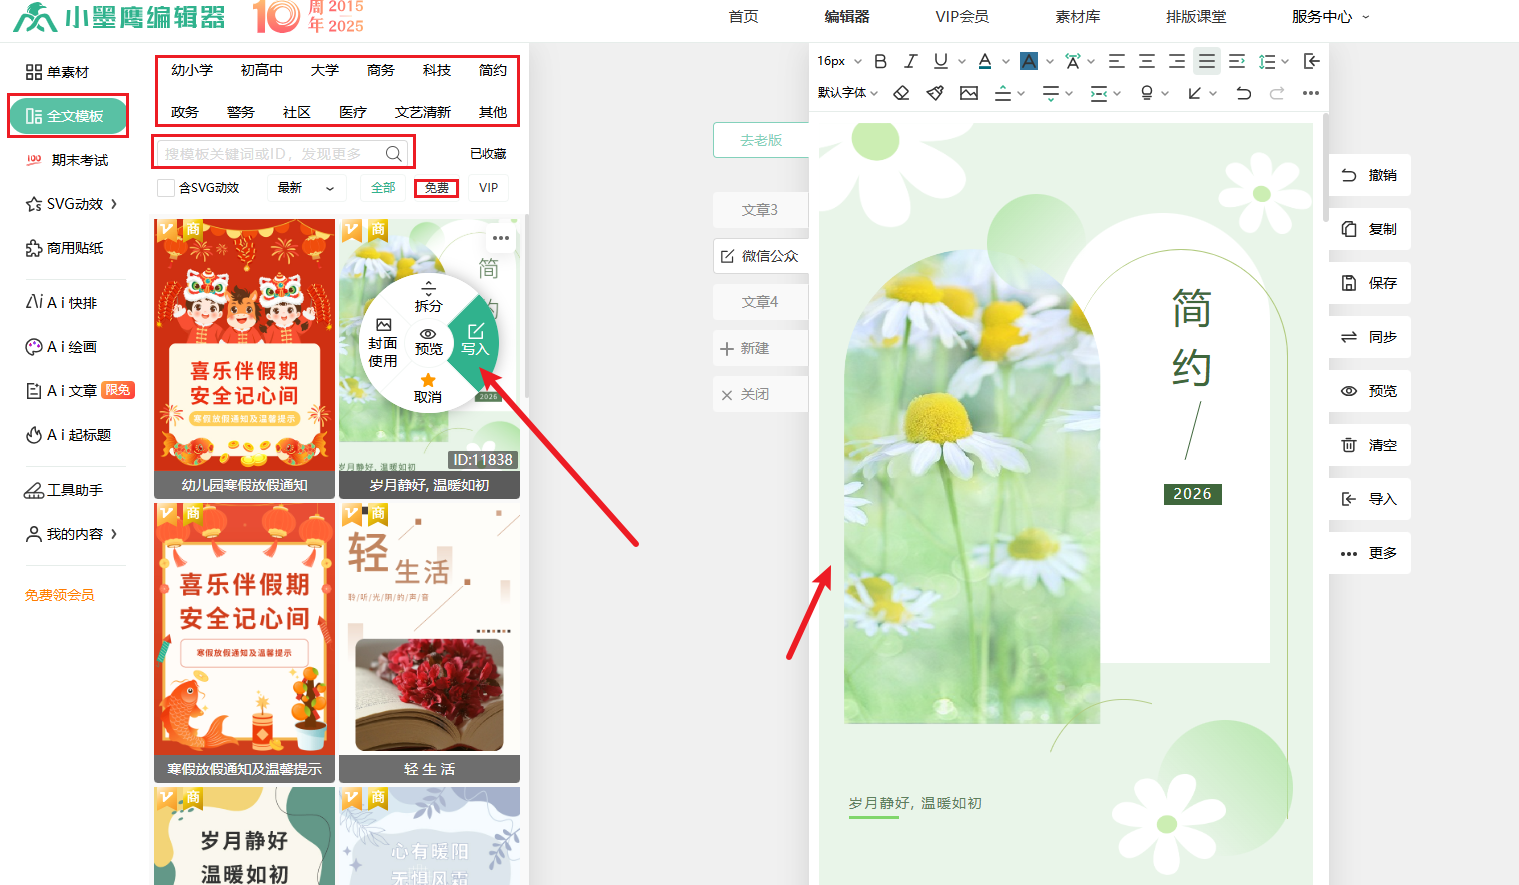This screenshot has height=885, width=1519.
Task: Open the 工具助手 sidebar item
Action: click(x=64, y=490)
